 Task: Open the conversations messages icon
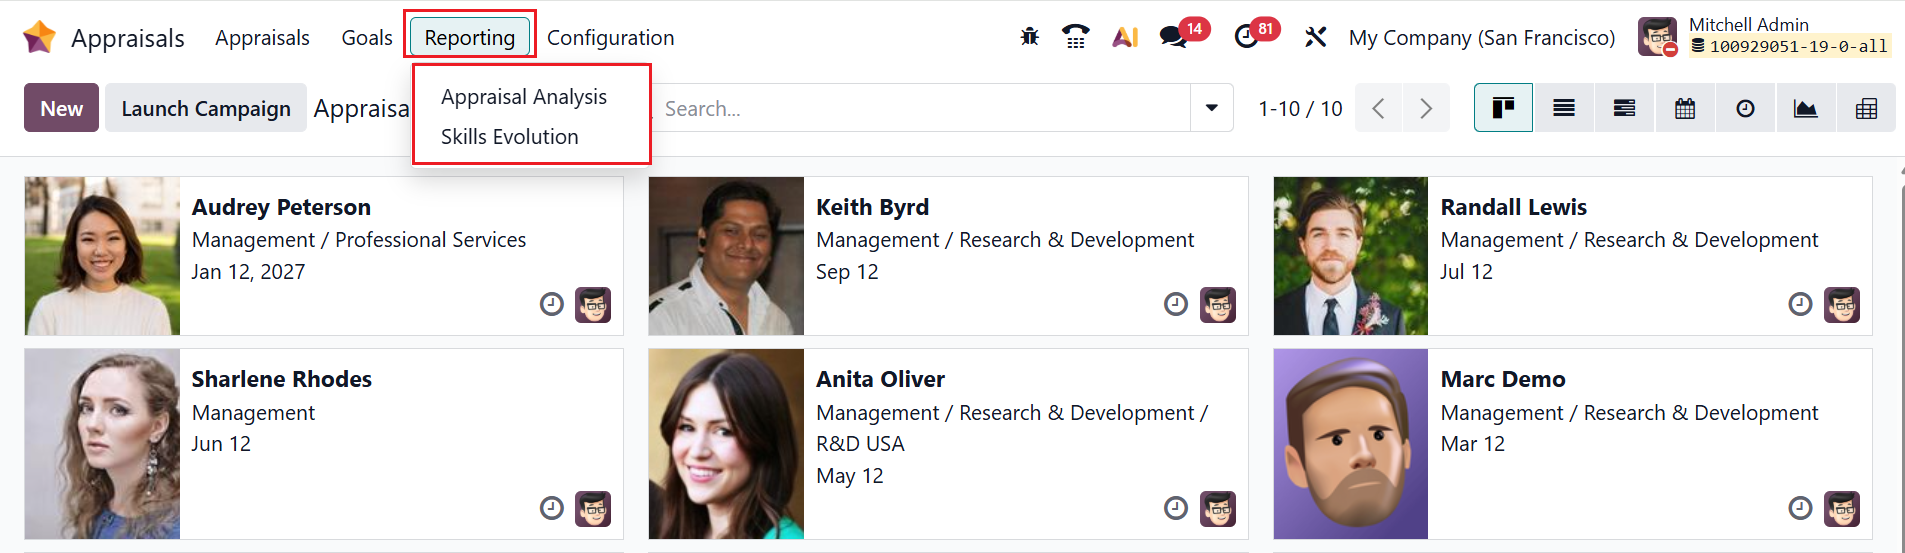click(x=1173, y=38)
